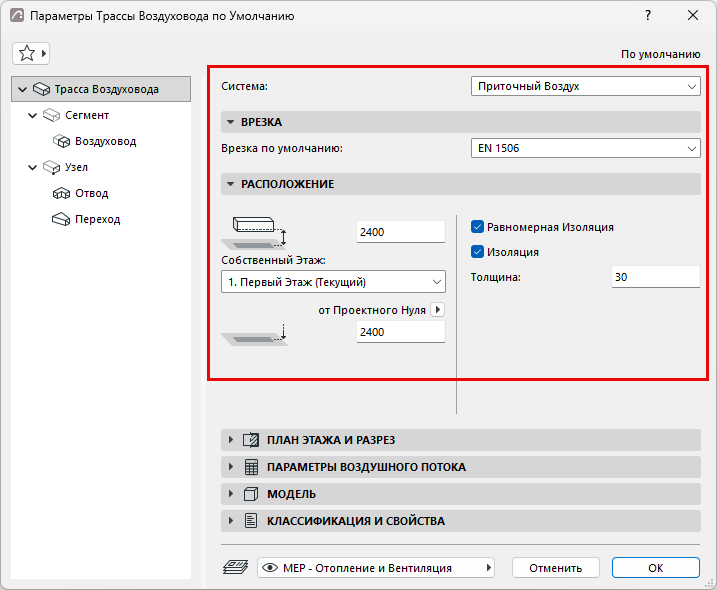The height and width of the screenshot is (590, 717).
Task: Select the Сегмент tree item
Action: tap(87, 115)
